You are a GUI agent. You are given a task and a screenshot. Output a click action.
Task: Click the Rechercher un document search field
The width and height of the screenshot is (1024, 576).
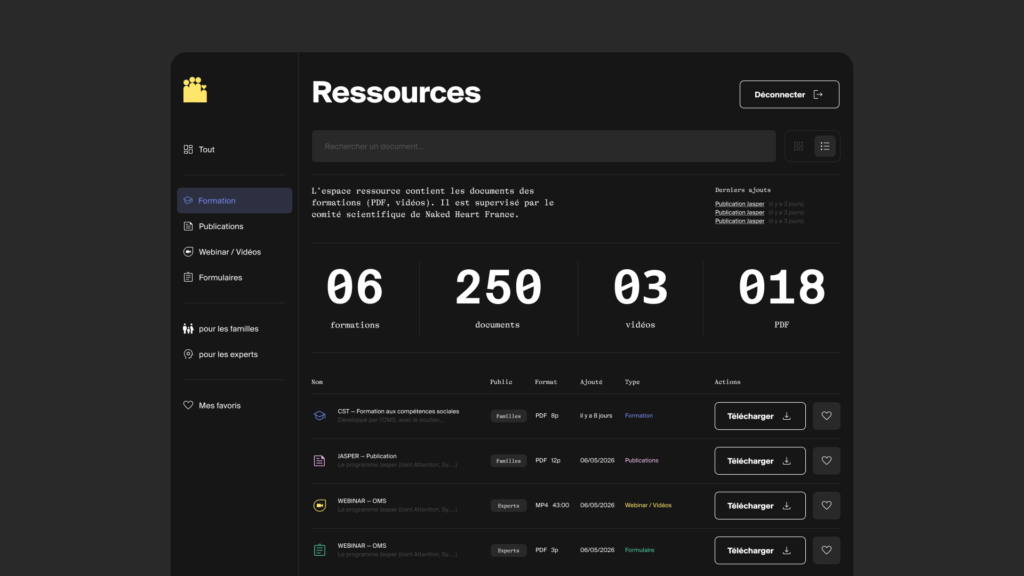point(543,146)
